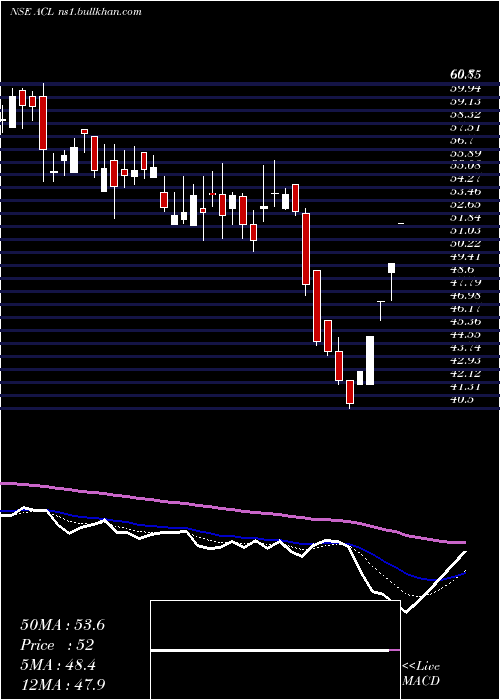Click the MACD label
This screenshot has width=500, height=700.
click(x=421, y=681)
